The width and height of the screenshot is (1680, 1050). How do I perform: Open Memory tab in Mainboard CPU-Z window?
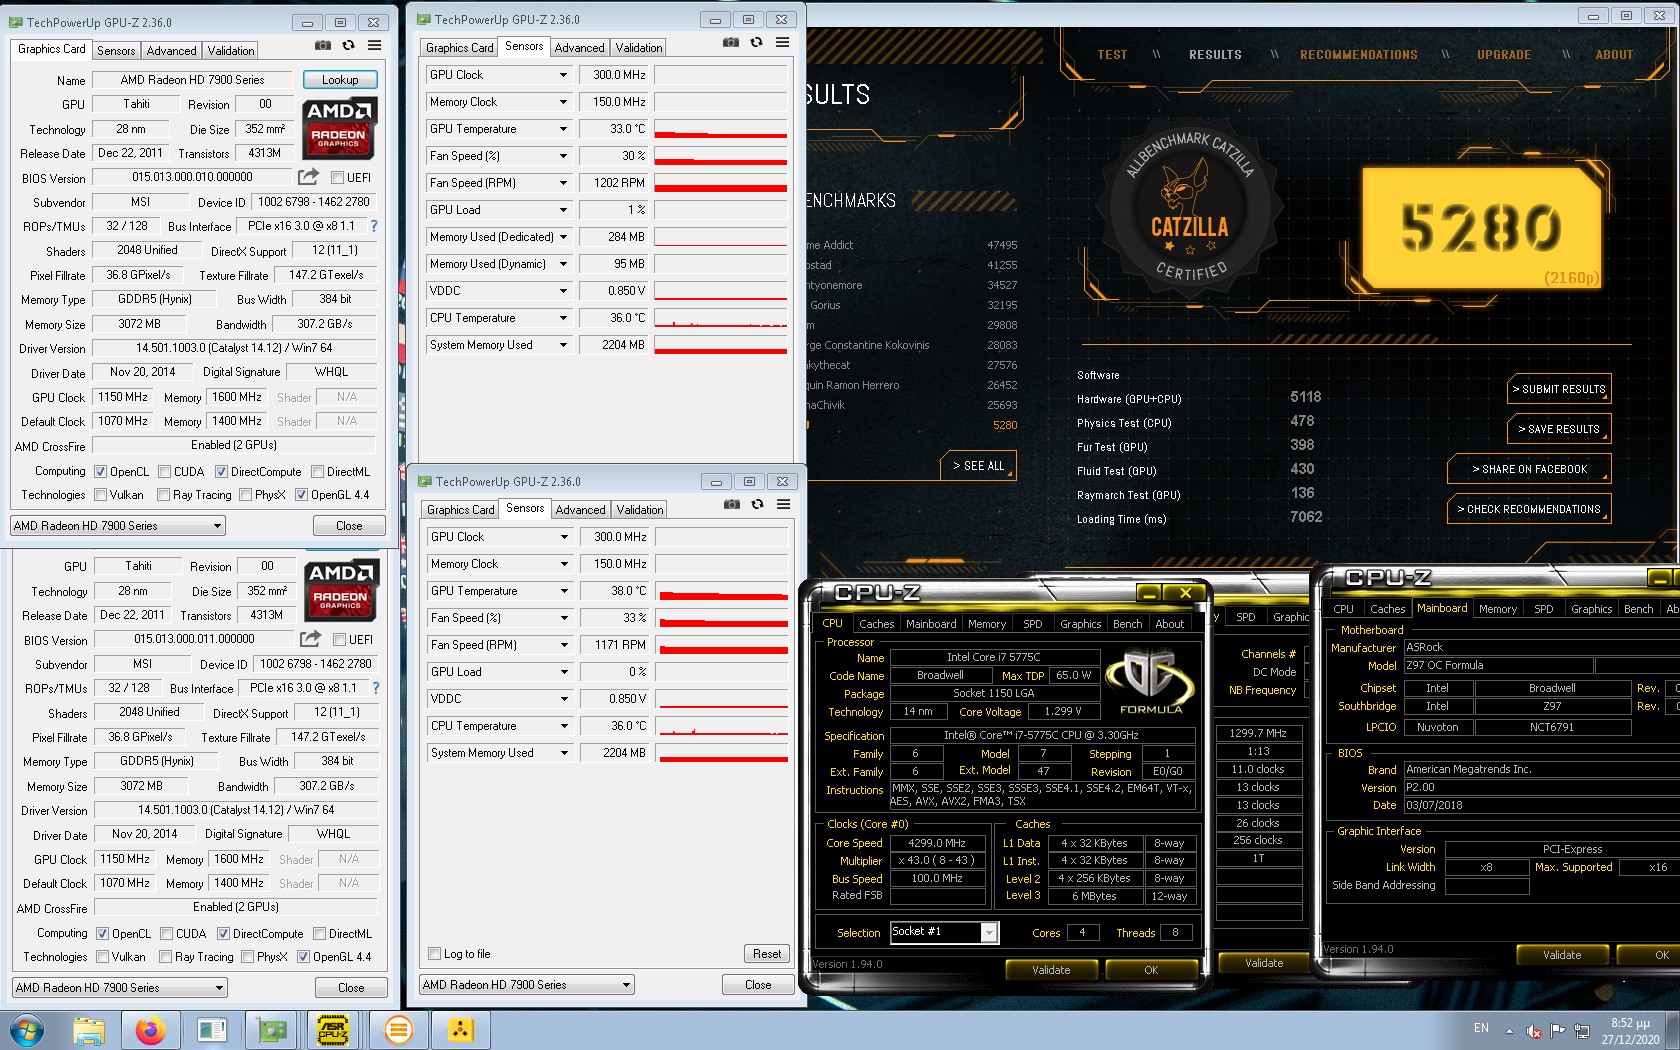point(1497,609)
